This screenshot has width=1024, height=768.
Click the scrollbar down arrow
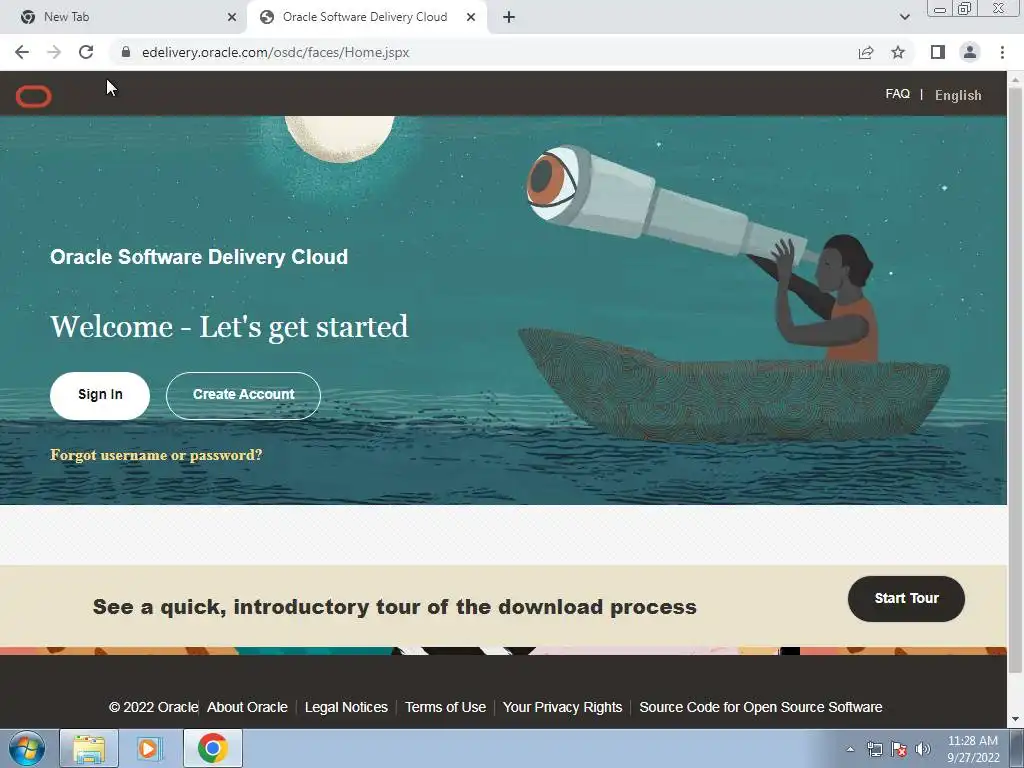click(1016, 720)
